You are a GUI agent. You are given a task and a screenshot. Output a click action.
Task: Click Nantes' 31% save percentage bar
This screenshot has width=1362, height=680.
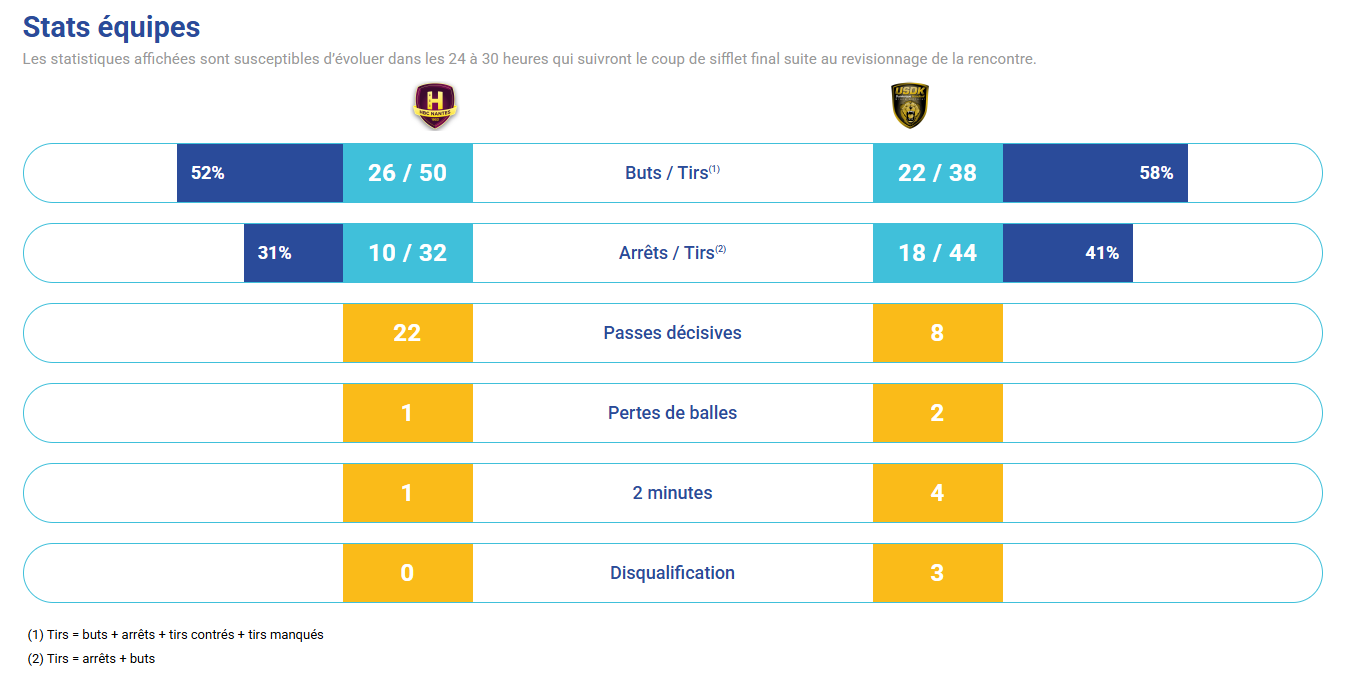coord(293,253)
